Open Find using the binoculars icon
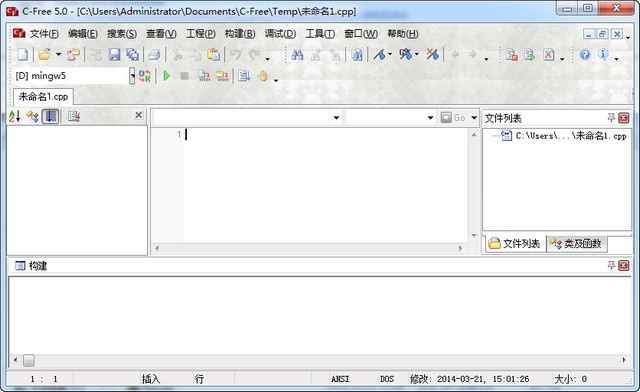 click(x=297, y=54)
